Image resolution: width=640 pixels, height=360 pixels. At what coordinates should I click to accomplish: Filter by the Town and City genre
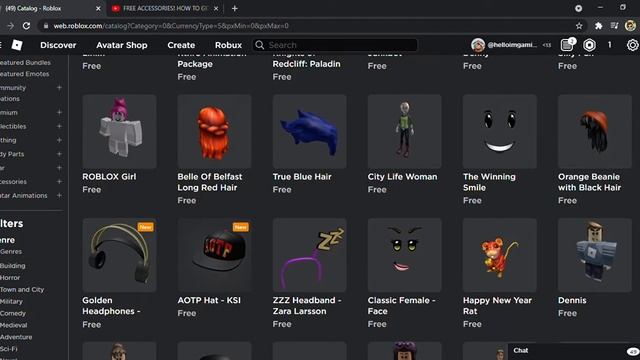tap(22, 289)
